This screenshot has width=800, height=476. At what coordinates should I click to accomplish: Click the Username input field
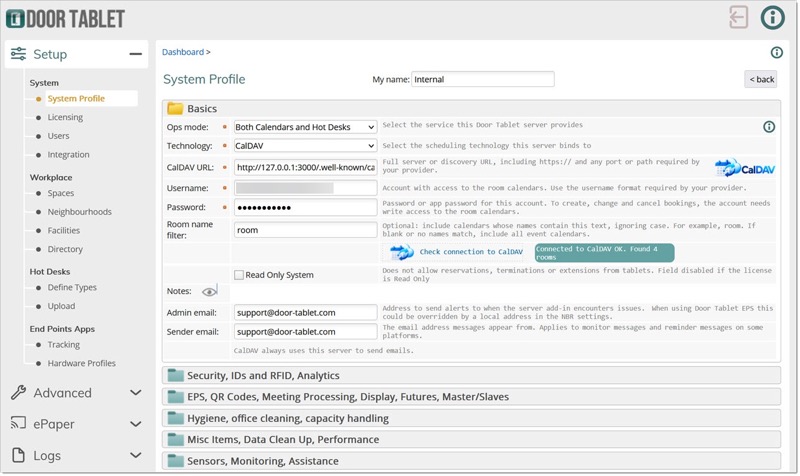[305, 188]
